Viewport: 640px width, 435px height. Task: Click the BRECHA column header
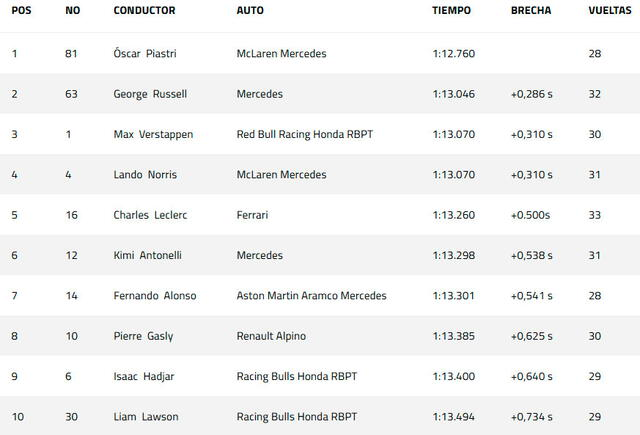(531, 10)
